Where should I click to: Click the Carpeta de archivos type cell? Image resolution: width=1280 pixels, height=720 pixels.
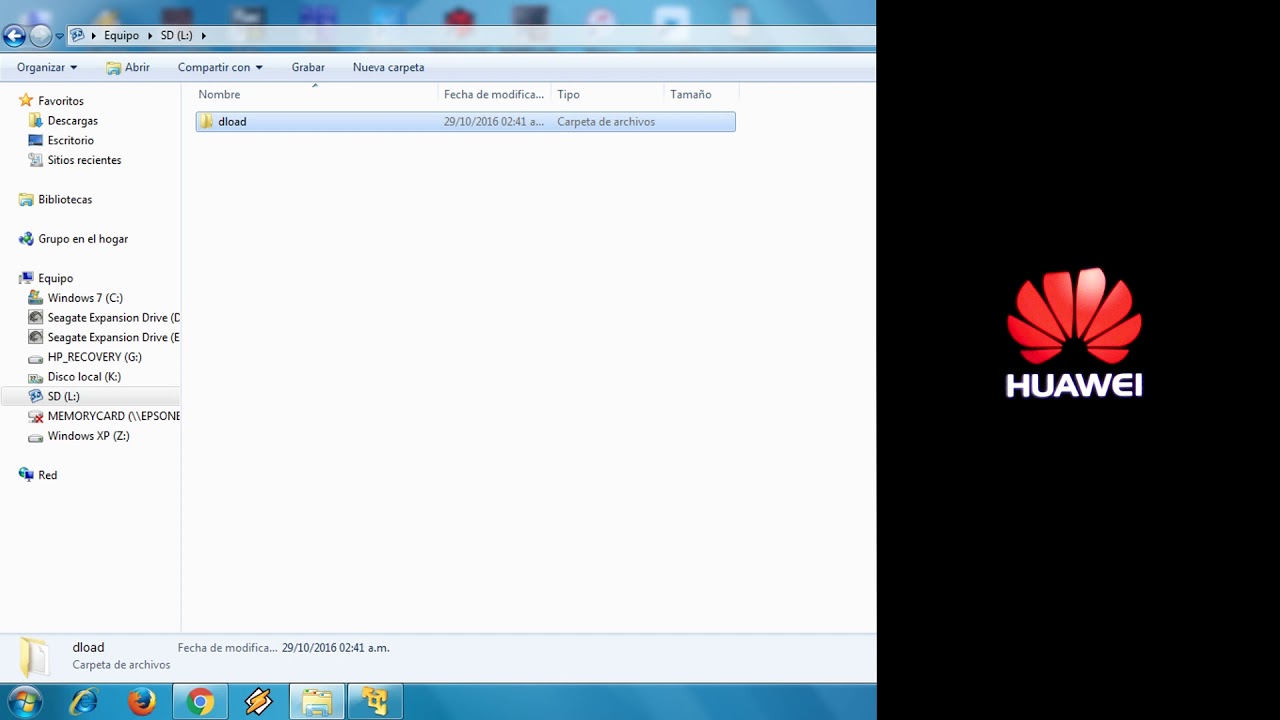pos(606,121)
